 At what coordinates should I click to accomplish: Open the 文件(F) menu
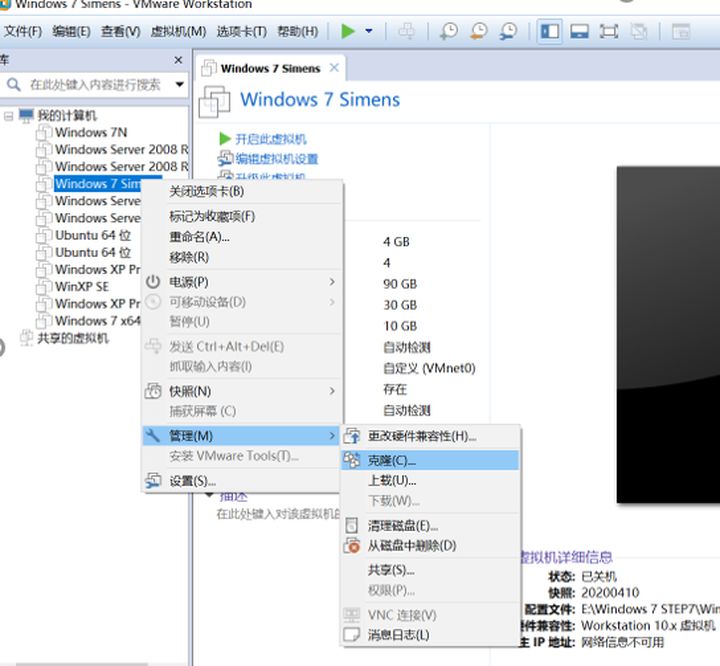(22, 31)
